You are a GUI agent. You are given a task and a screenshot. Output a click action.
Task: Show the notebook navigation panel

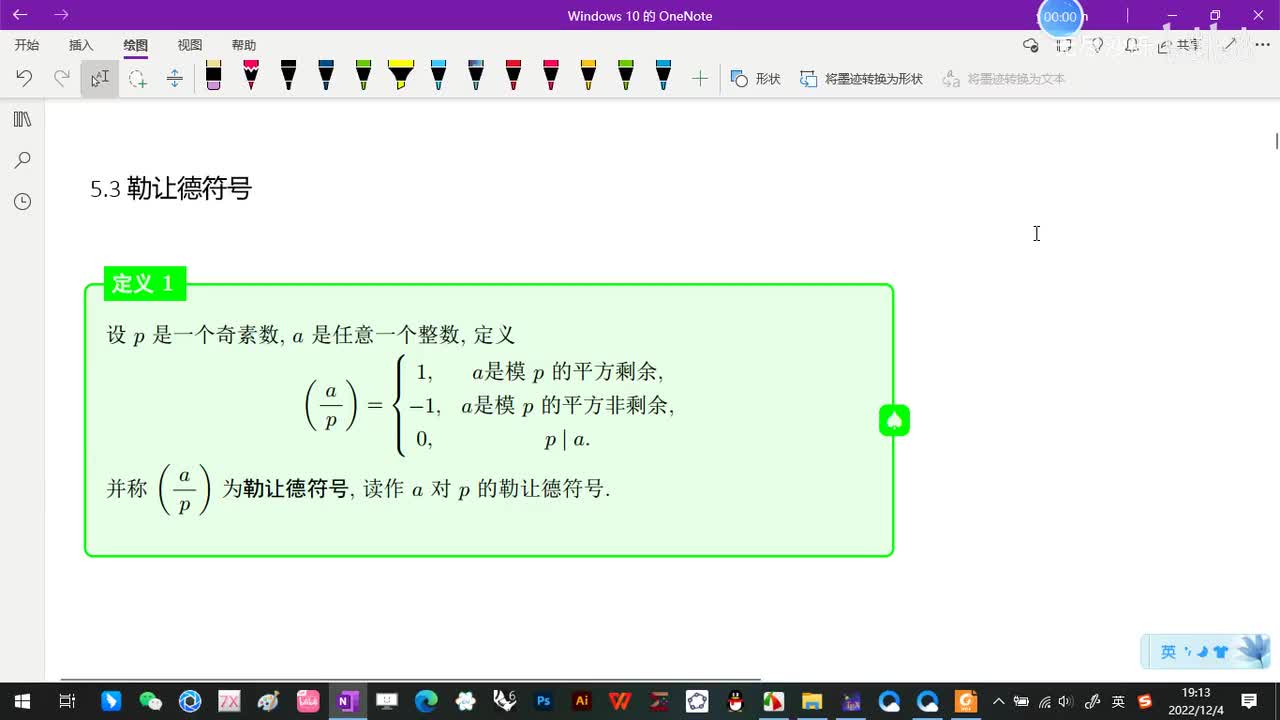(22, 119)
